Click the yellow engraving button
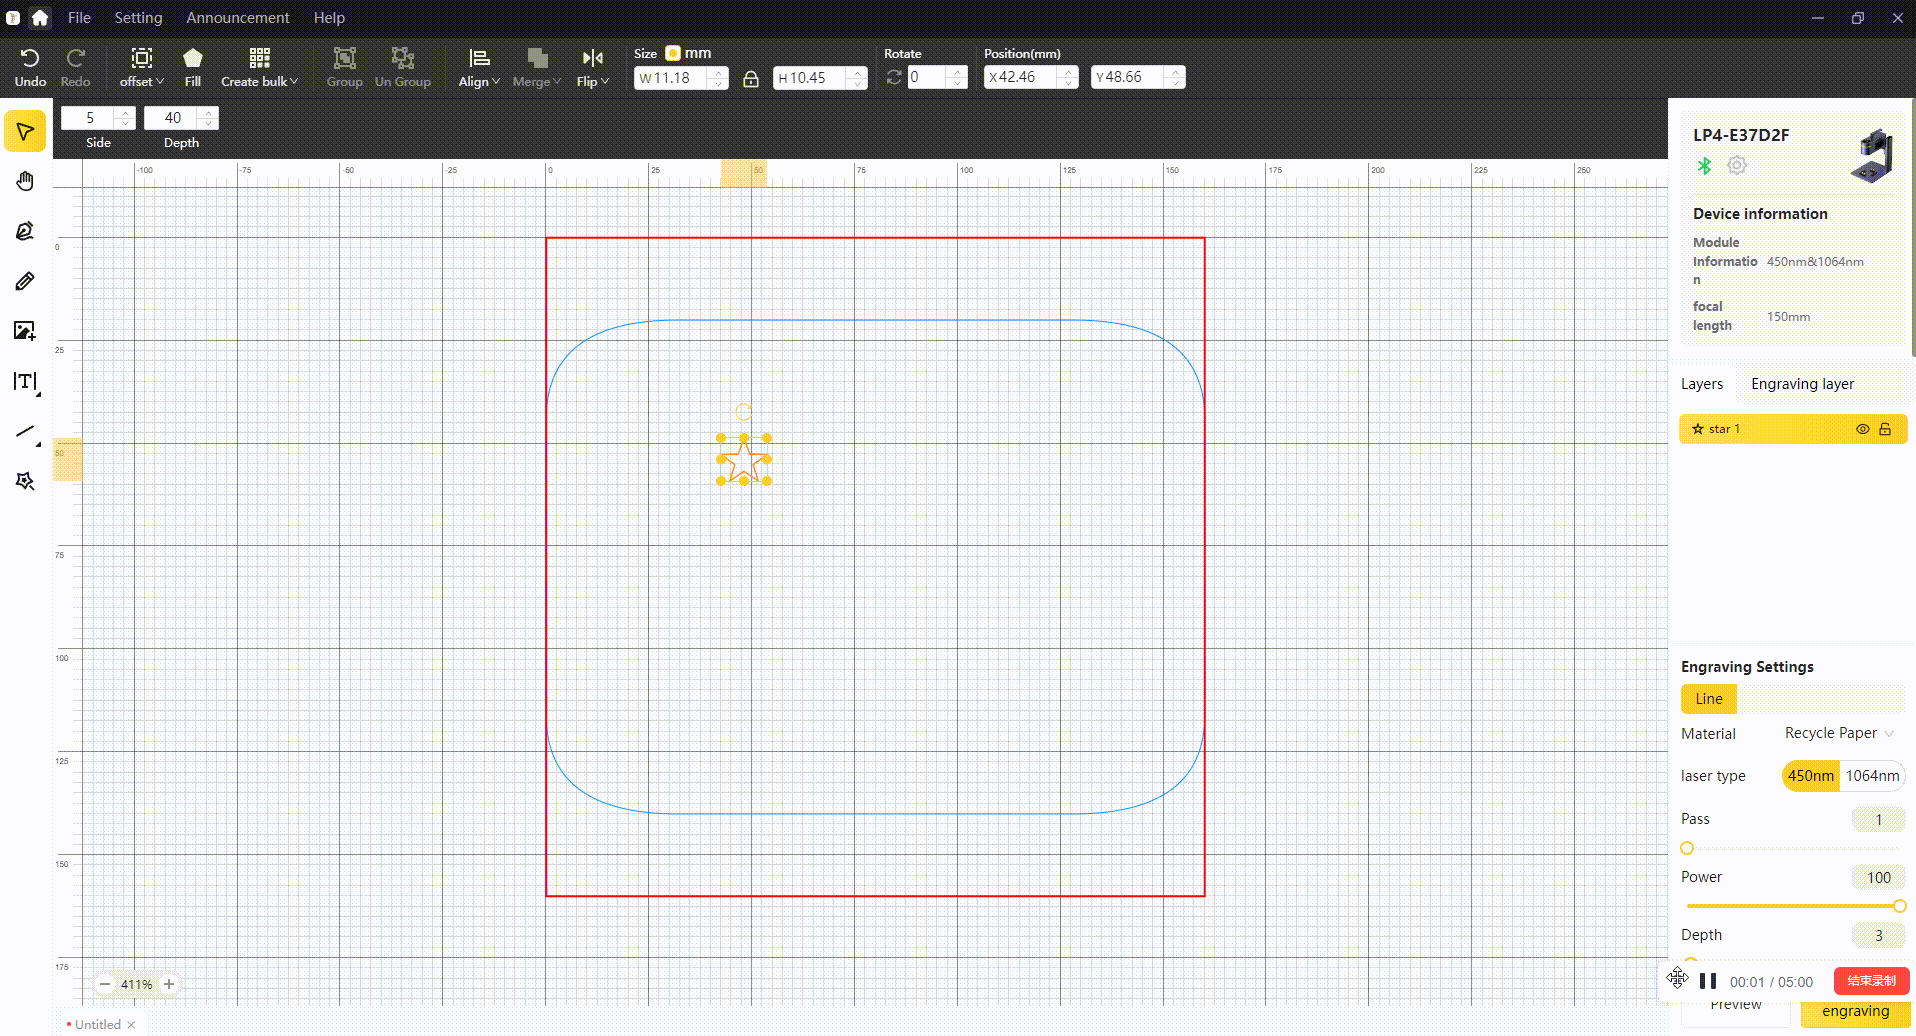The height and width of the screenshot is (1036, 1916). (1855, 1011)
